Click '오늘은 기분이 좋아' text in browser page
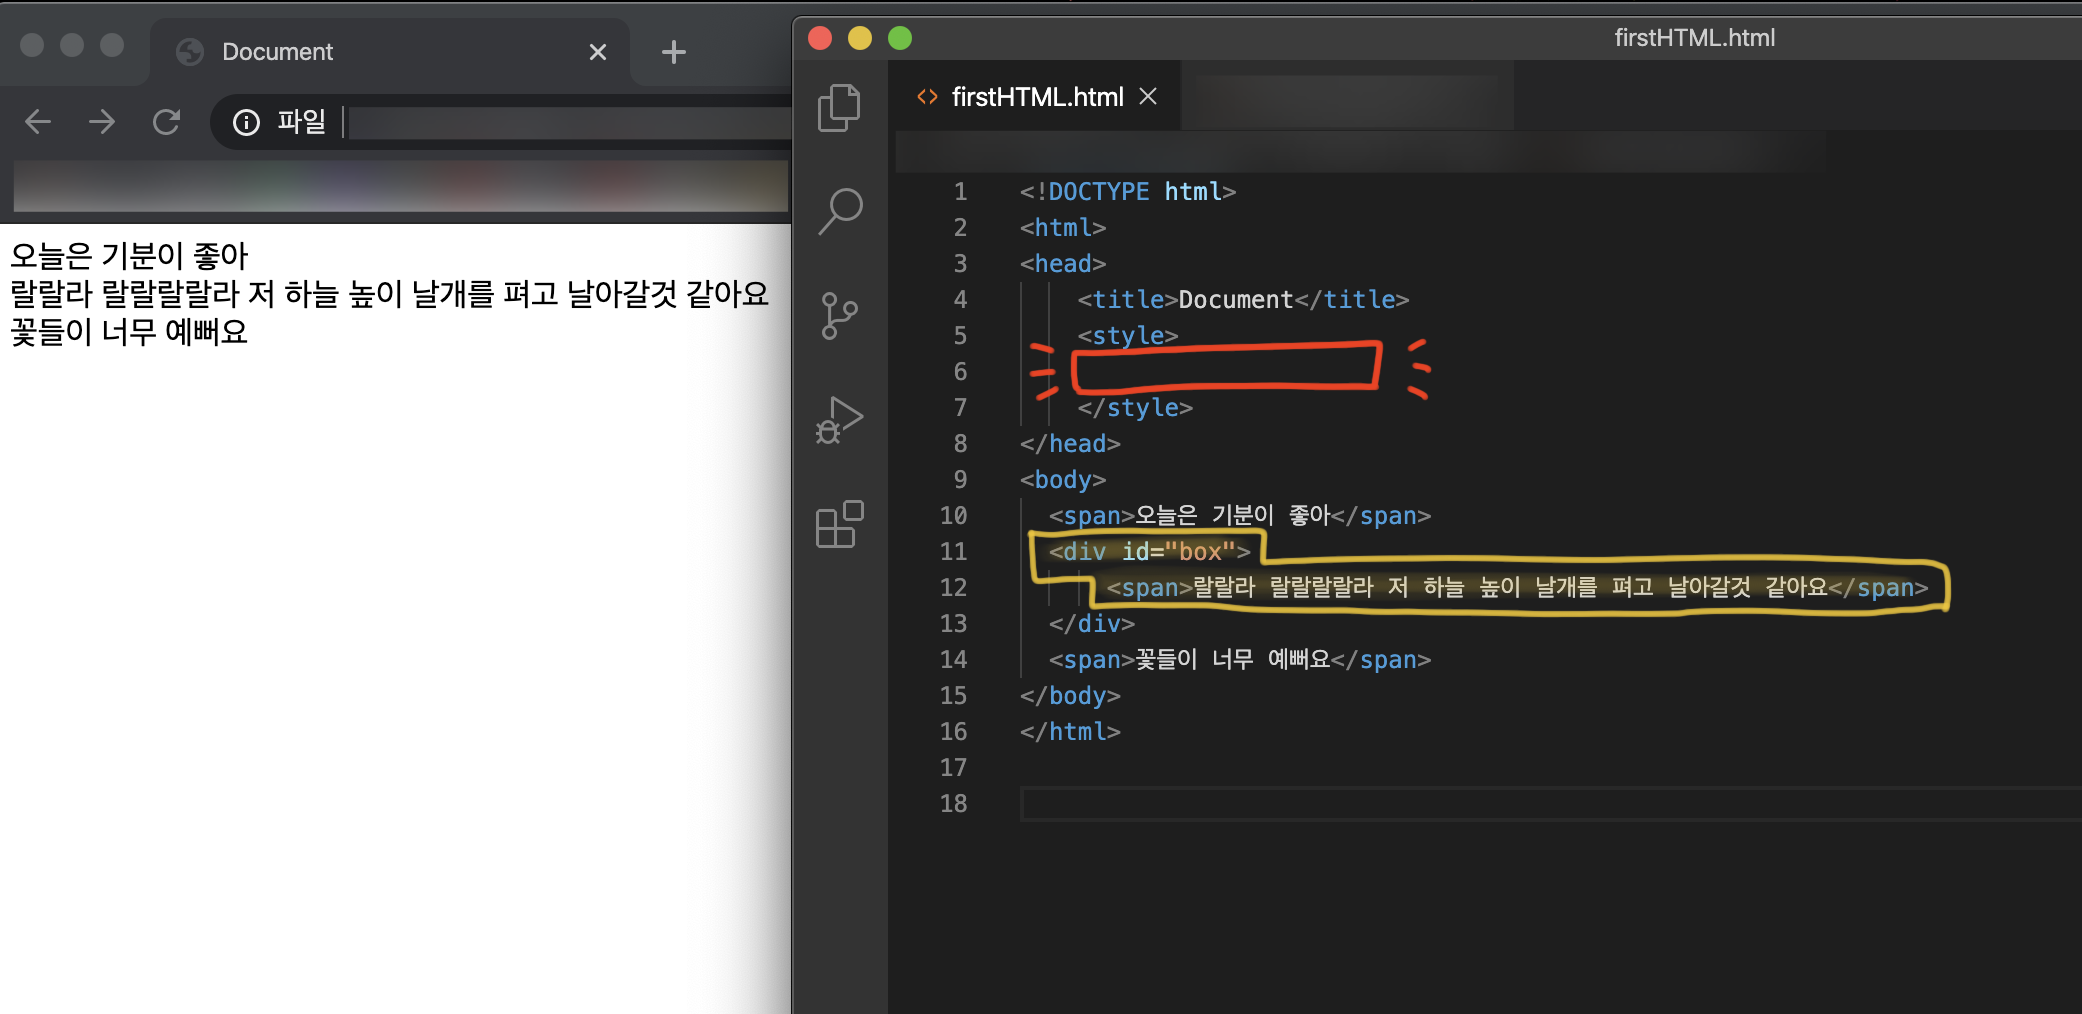Screen dimensions: 2082x1014 pyautogui.click(x=129, y=256)
